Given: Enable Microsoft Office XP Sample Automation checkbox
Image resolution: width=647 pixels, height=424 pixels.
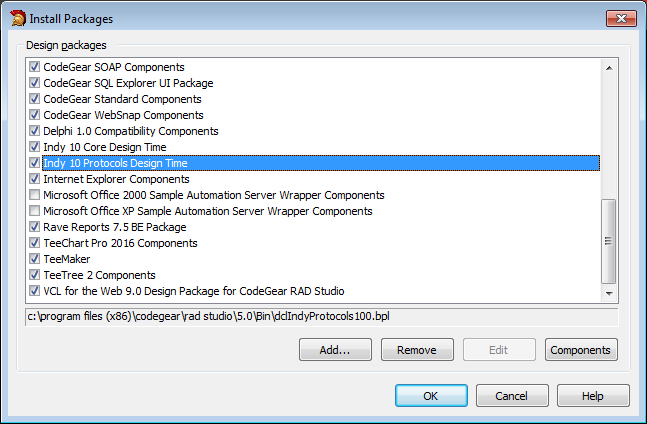Looking at the screenshot, I should click(x=35, y=211).
